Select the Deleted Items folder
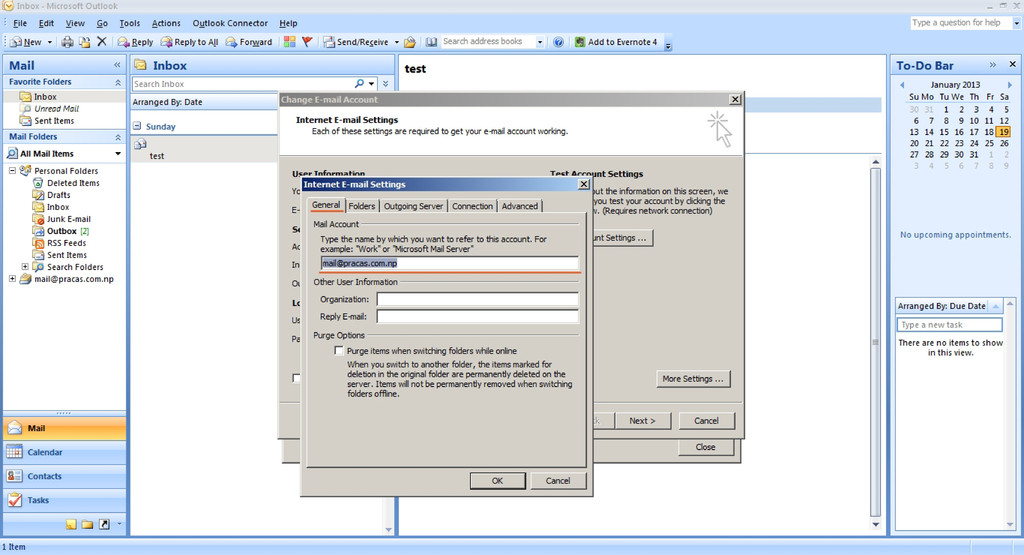Image resolution: width=1024 pixels, height=555 pixels. click(72, 183)
